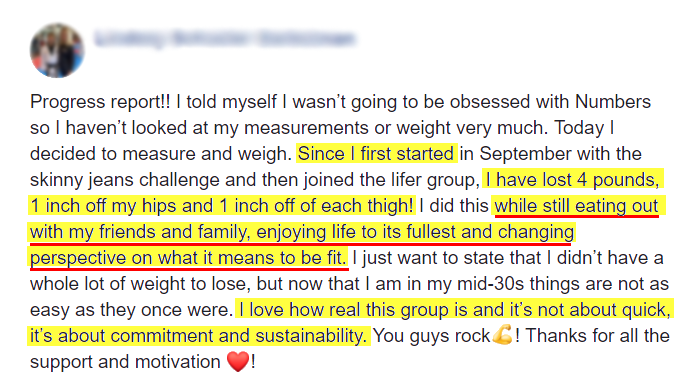Click the red heart emoji
This screenshot has width=698, height=388.
point(238,361)
